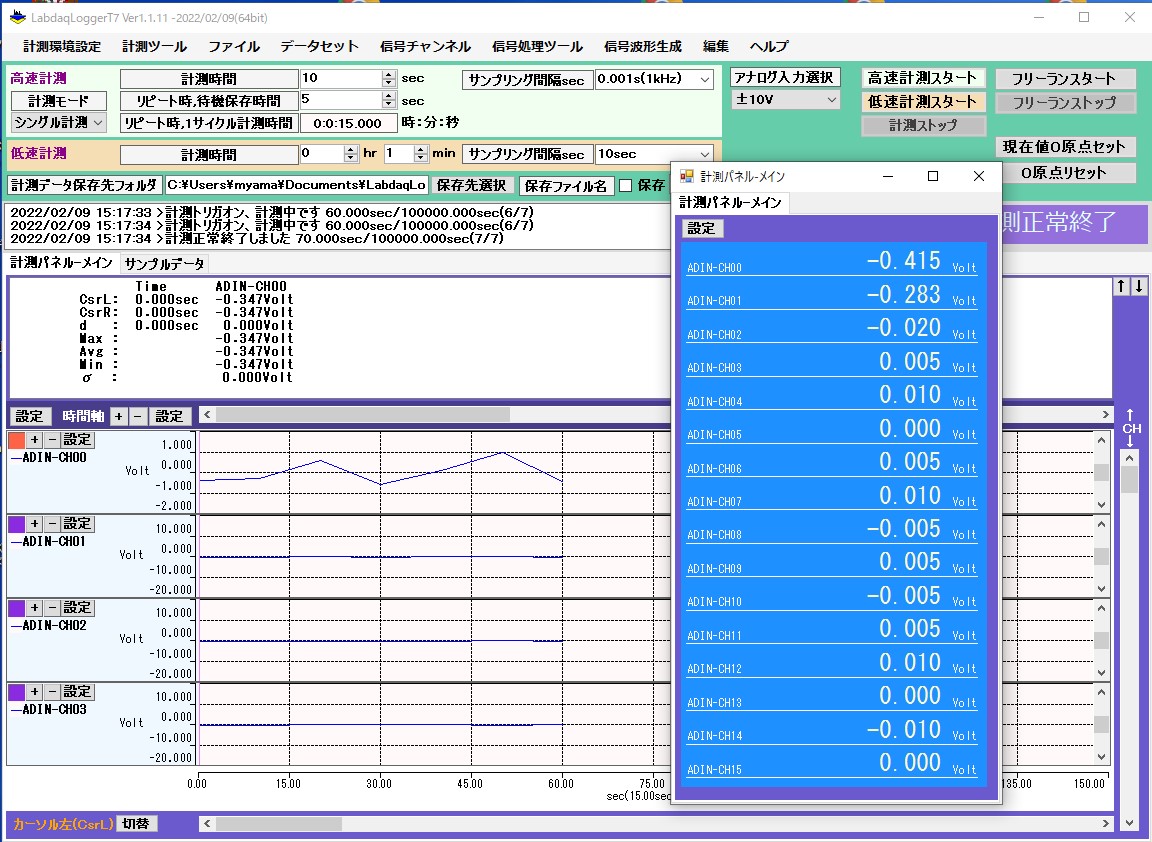Click the up stepper arrow for 計測時間 value 10
This screenshot has width=1152, height=842.
click(x=389, y=74)
